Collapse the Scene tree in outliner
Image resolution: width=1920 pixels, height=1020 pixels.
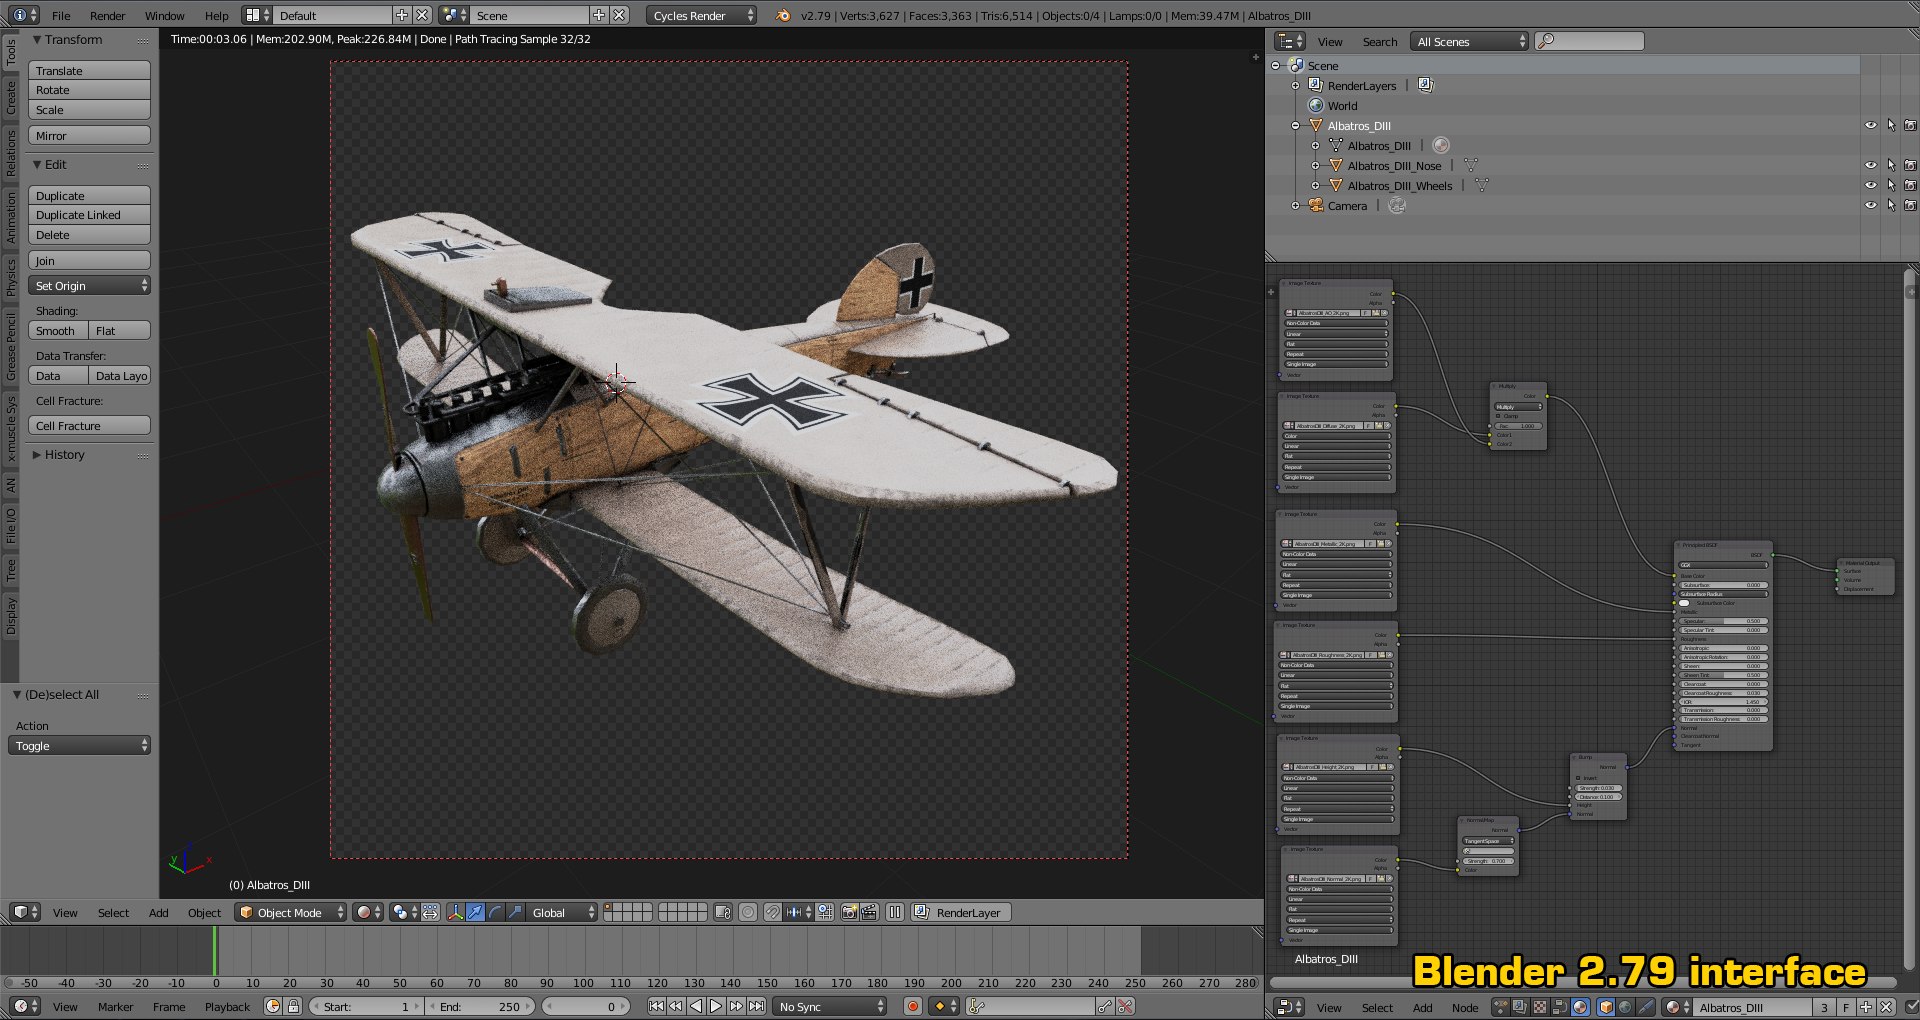click(1276, 65)
